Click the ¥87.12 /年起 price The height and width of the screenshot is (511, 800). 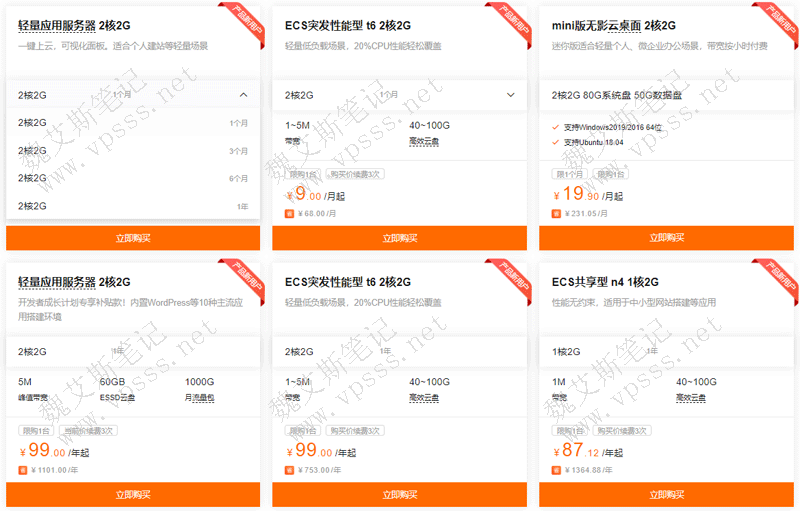[x=588, y=451]
